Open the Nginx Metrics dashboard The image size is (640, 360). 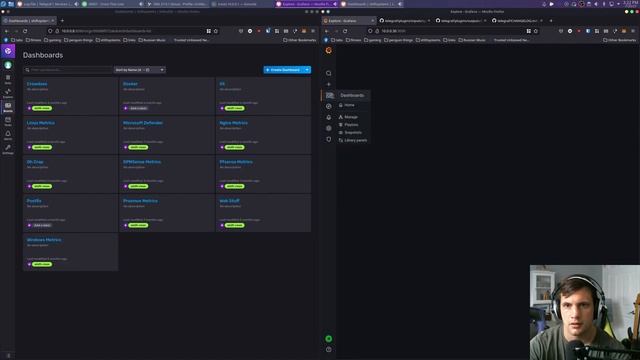tap(233, 123)
